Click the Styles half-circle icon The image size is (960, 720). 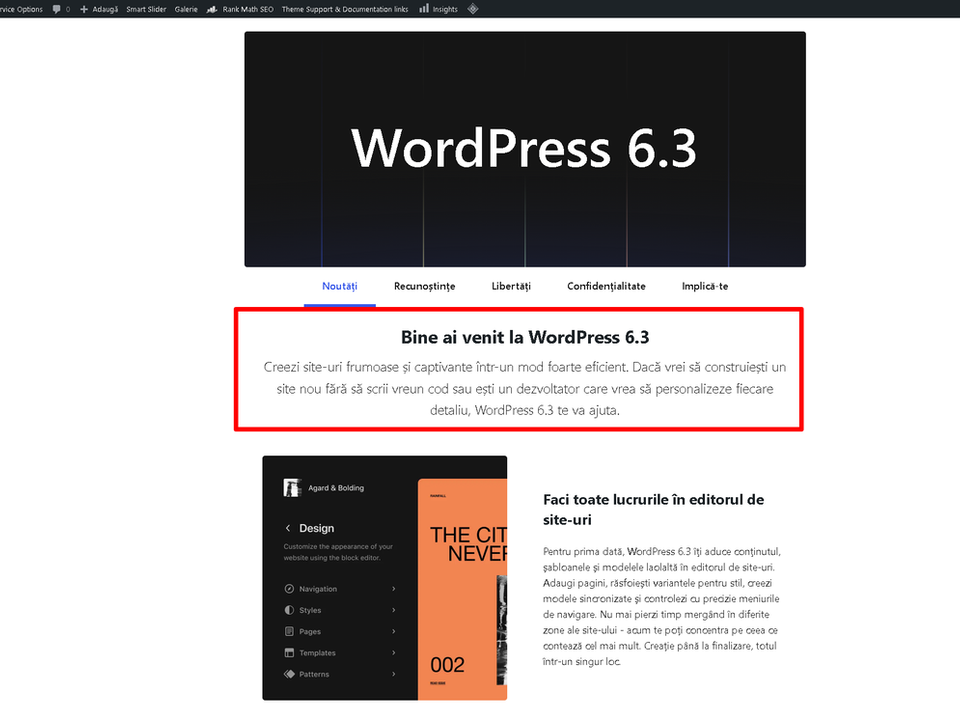point(289,610)
